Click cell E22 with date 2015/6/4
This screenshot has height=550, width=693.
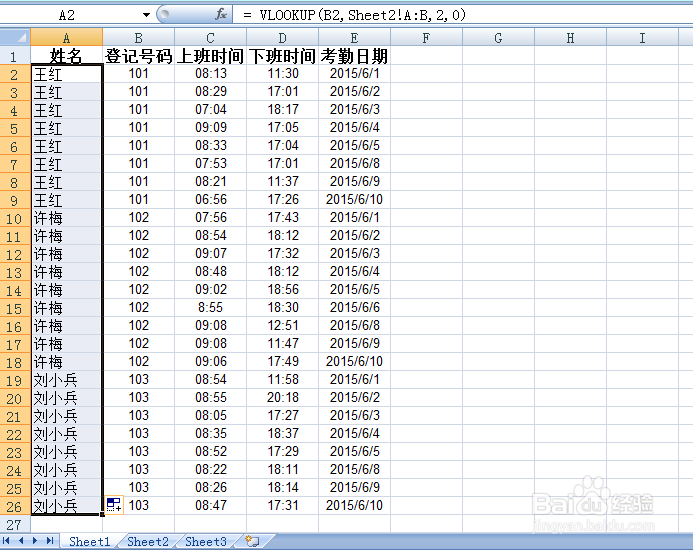[354, 434]
